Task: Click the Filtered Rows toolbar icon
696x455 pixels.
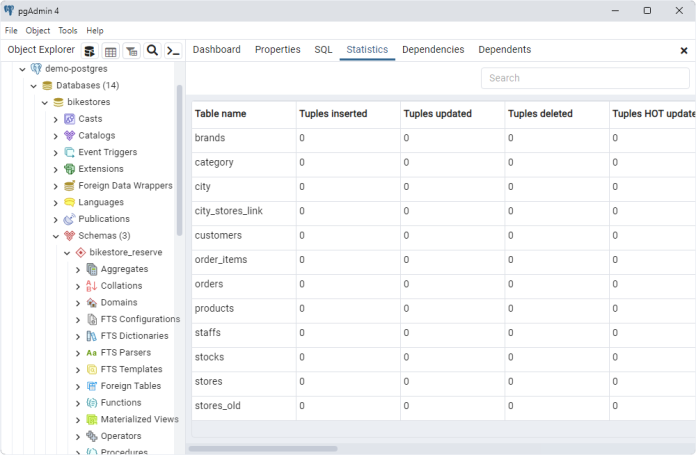Action: (132, 50)
